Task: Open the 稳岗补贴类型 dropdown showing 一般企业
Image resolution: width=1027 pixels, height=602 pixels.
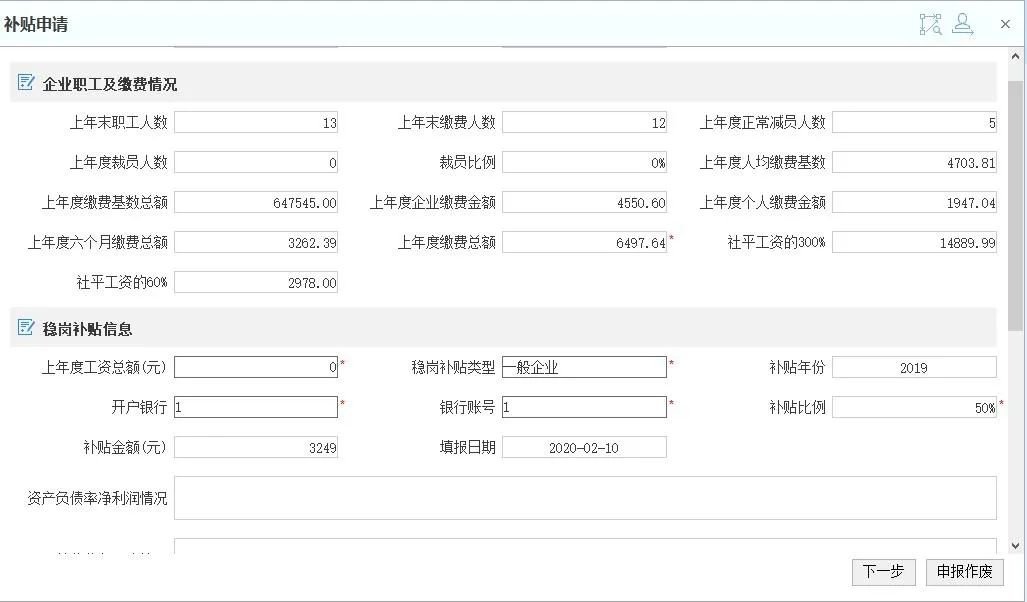Action: point(584,367)
